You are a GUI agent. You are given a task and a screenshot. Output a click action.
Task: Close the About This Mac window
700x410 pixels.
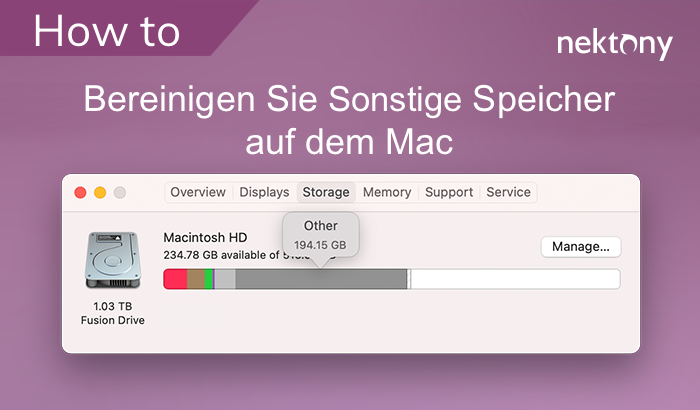click(81, 192)
